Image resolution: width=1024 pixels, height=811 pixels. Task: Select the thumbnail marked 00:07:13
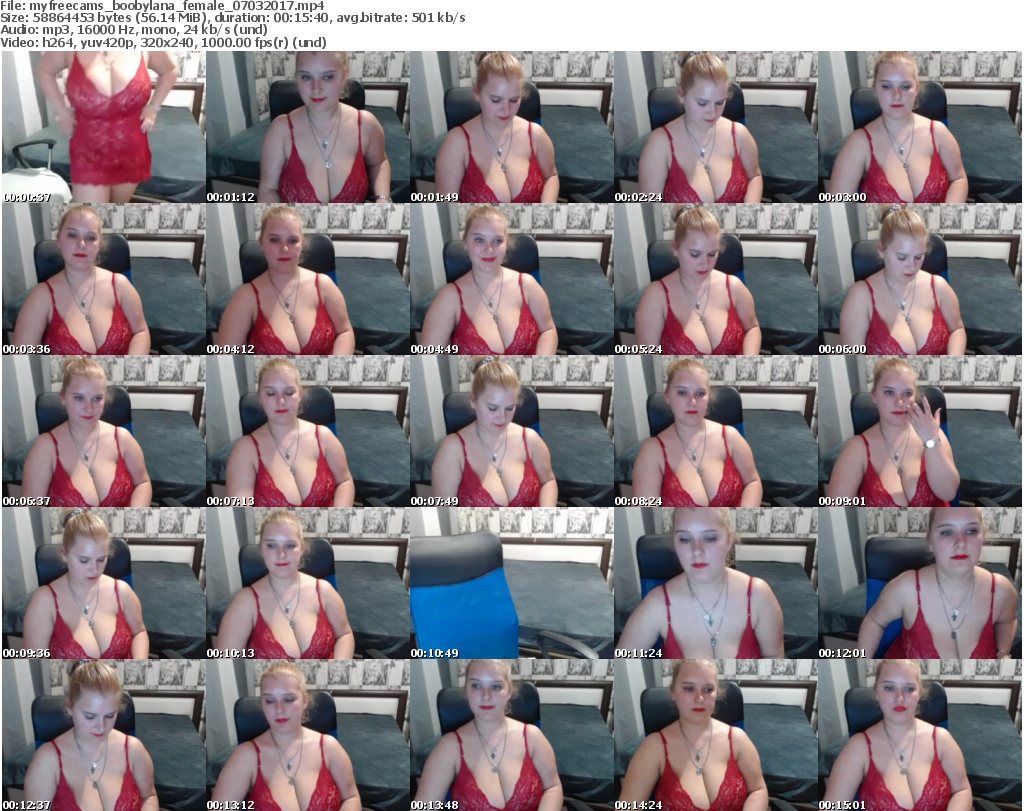tap(308, 431)
